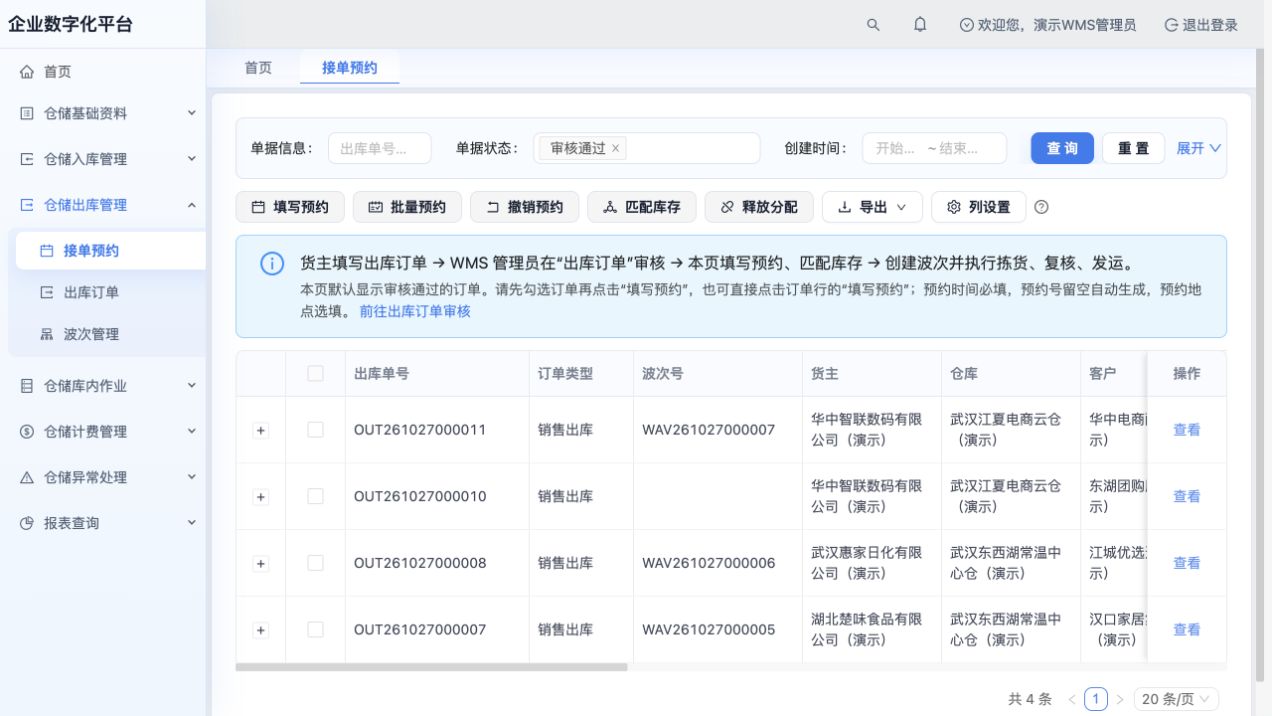The width and height of the screenshot is (1272, 716).
Task: Click the 出库订单 submenu icon
Action: point(47,292)
